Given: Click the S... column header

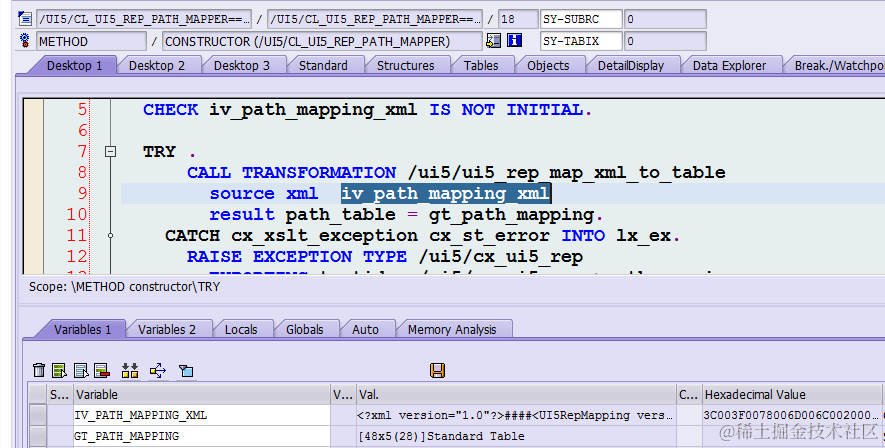Looking at the screenshot, I should coord(59,394).
